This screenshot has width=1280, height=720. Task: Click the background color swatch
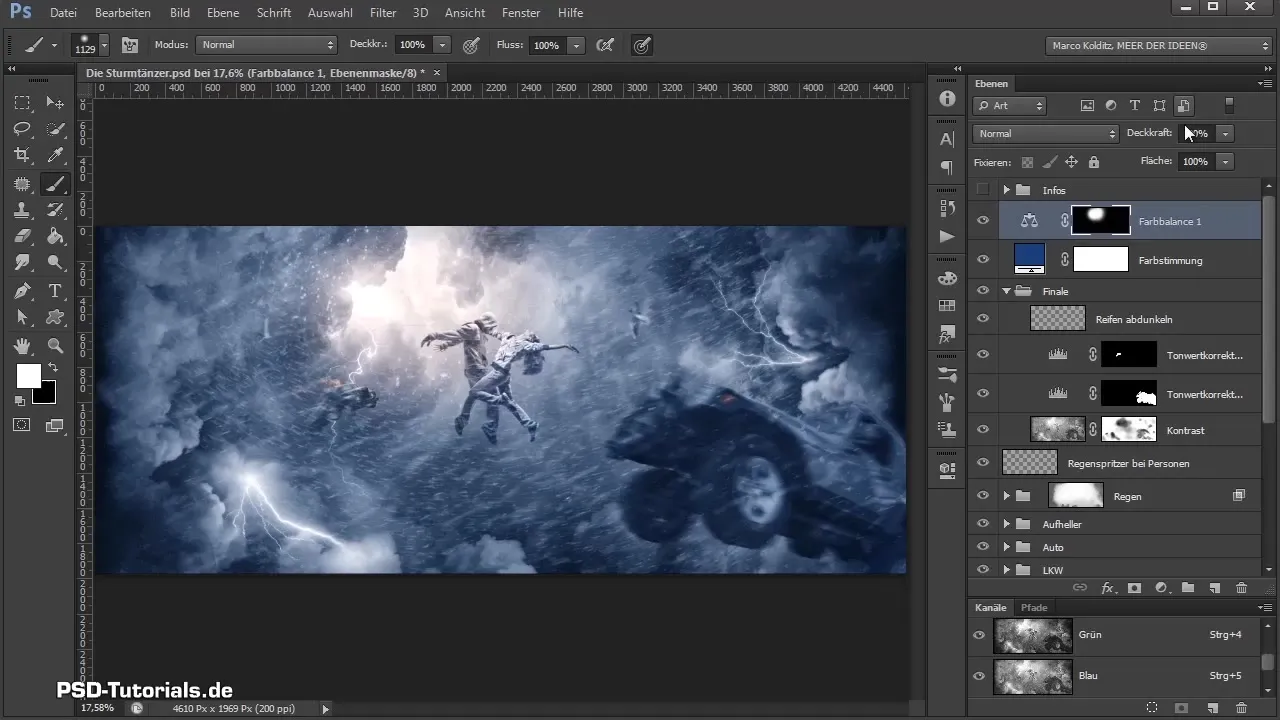[45, 394]
